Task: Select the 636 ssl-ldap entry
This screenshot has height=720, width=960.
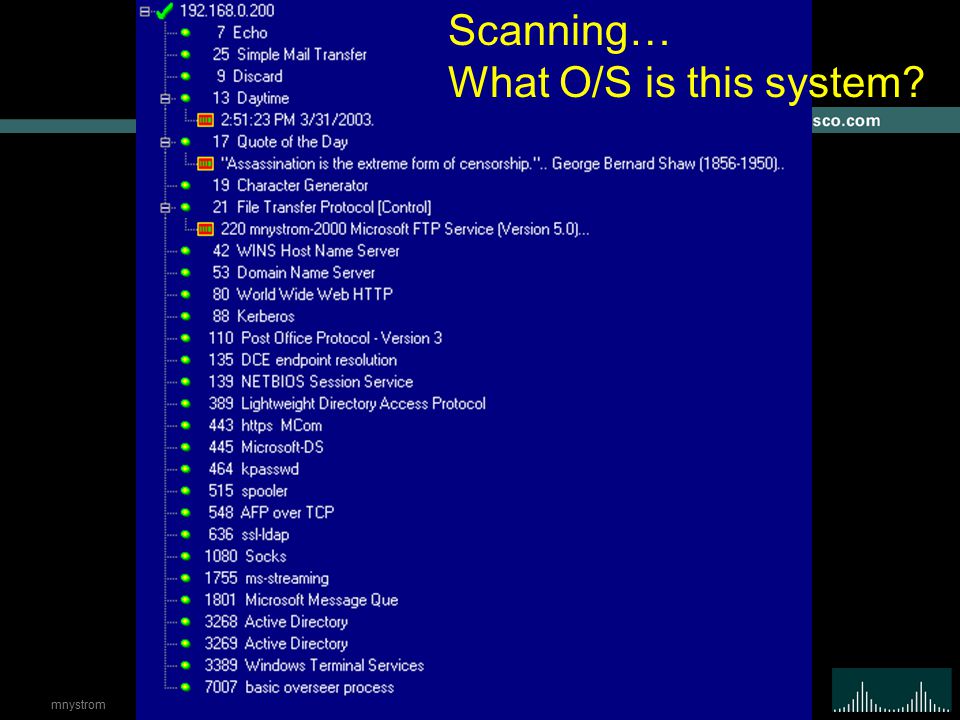Action: pos(249,535)
